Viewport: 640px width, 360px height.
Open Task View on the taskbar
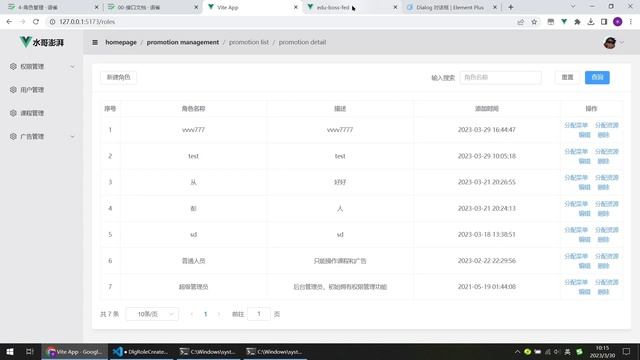coord(29,351)
